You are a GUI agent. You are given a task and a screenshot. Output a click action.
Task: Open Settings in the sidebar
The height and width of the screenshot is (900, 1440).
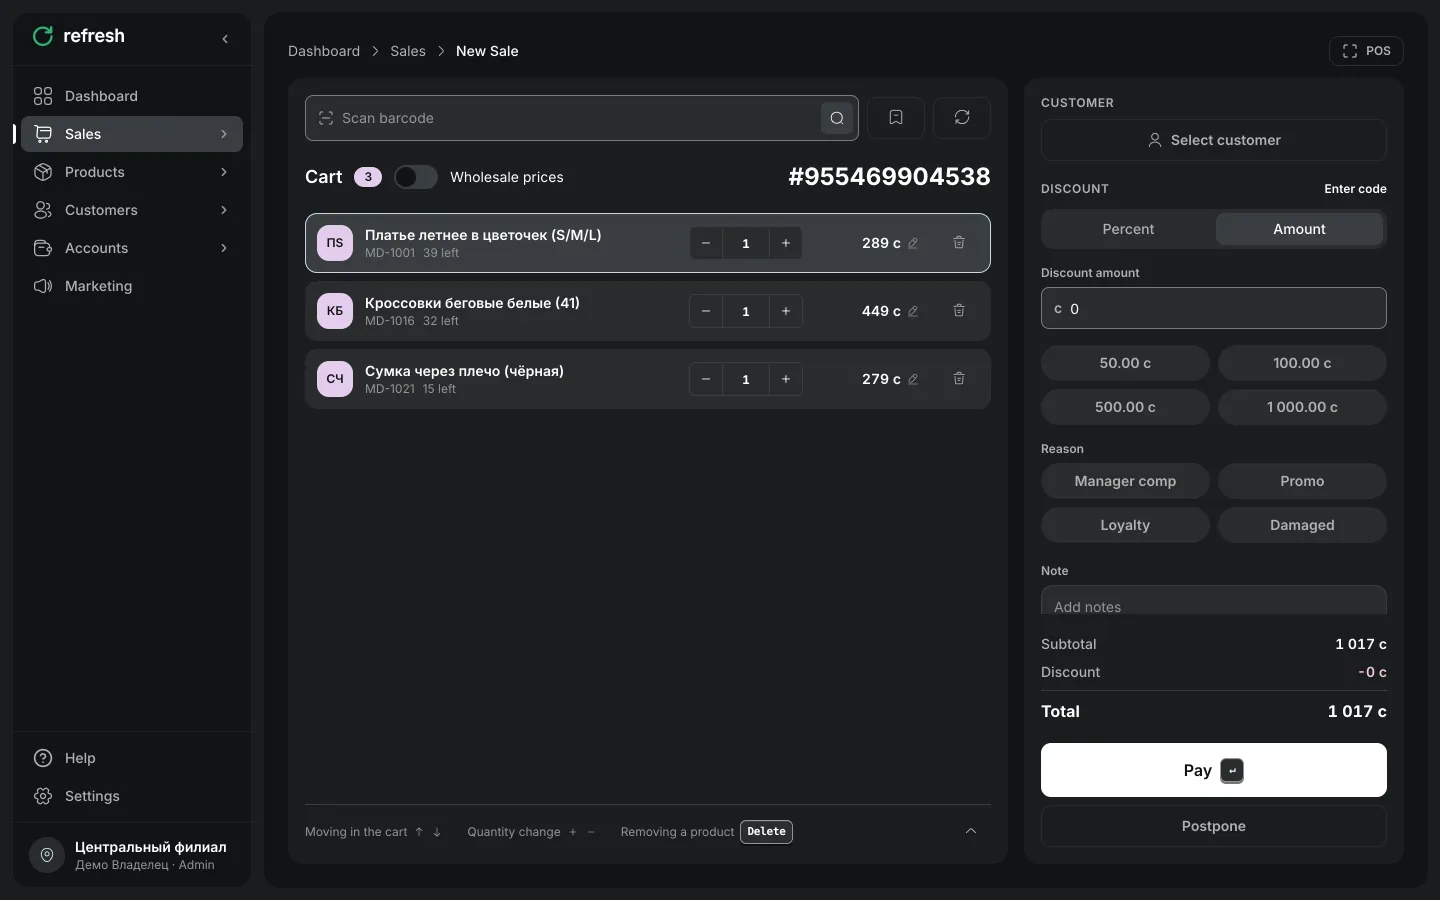132,796
